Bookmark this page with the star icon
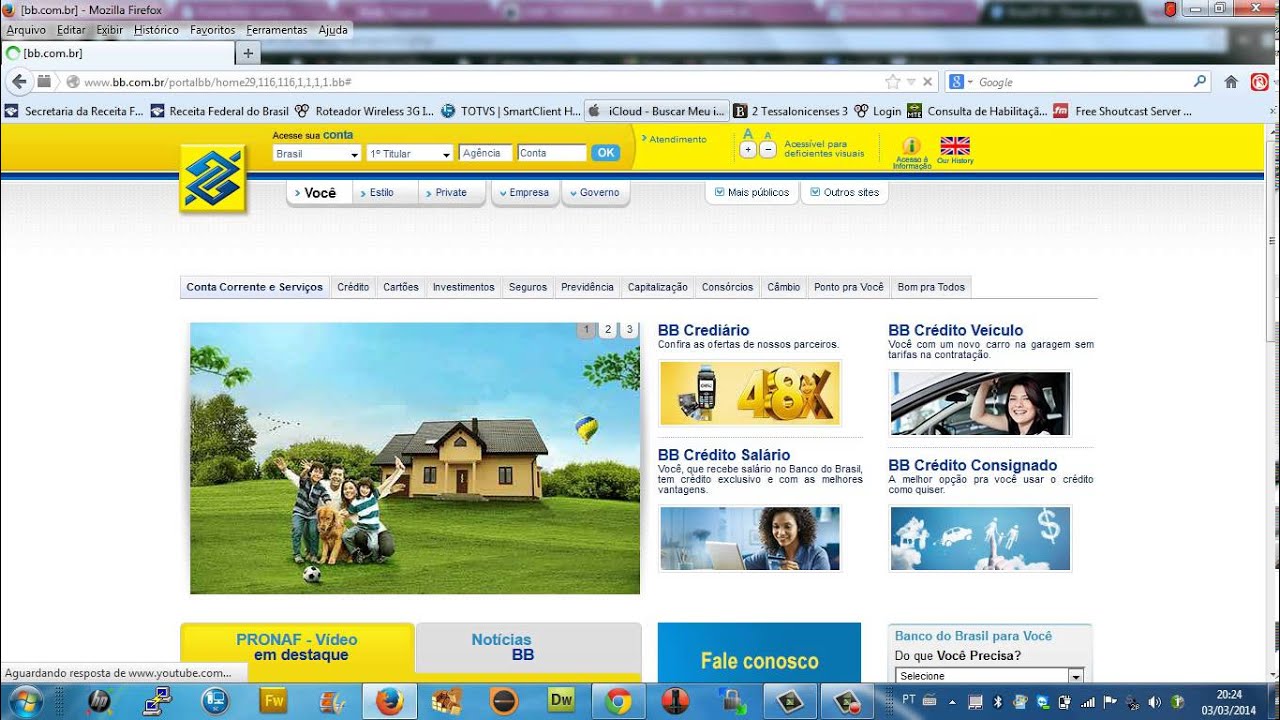Screen dimensions: 1280x720 (892, 82)
